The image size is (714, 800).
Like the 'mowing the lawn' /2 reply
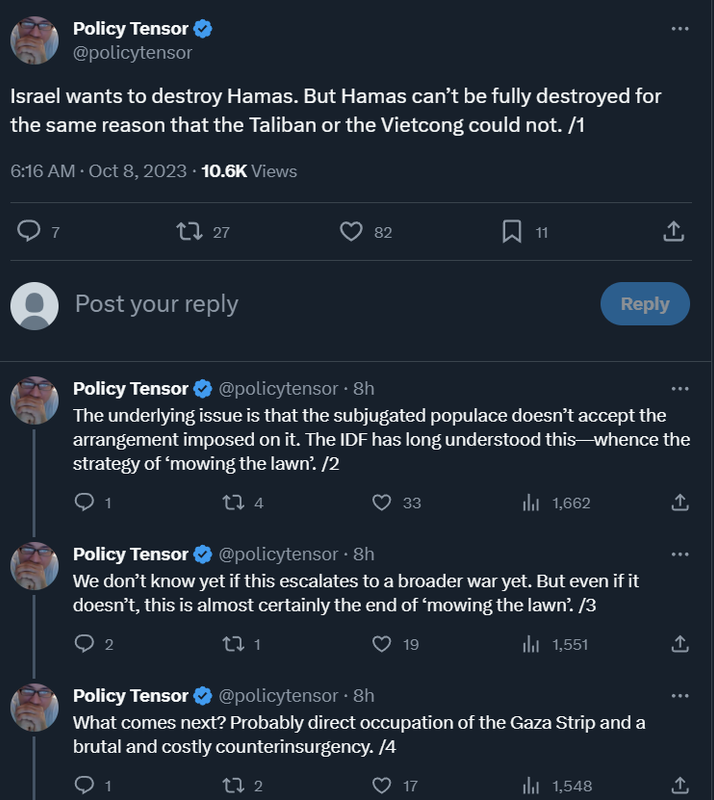click(x=381, y=503)
